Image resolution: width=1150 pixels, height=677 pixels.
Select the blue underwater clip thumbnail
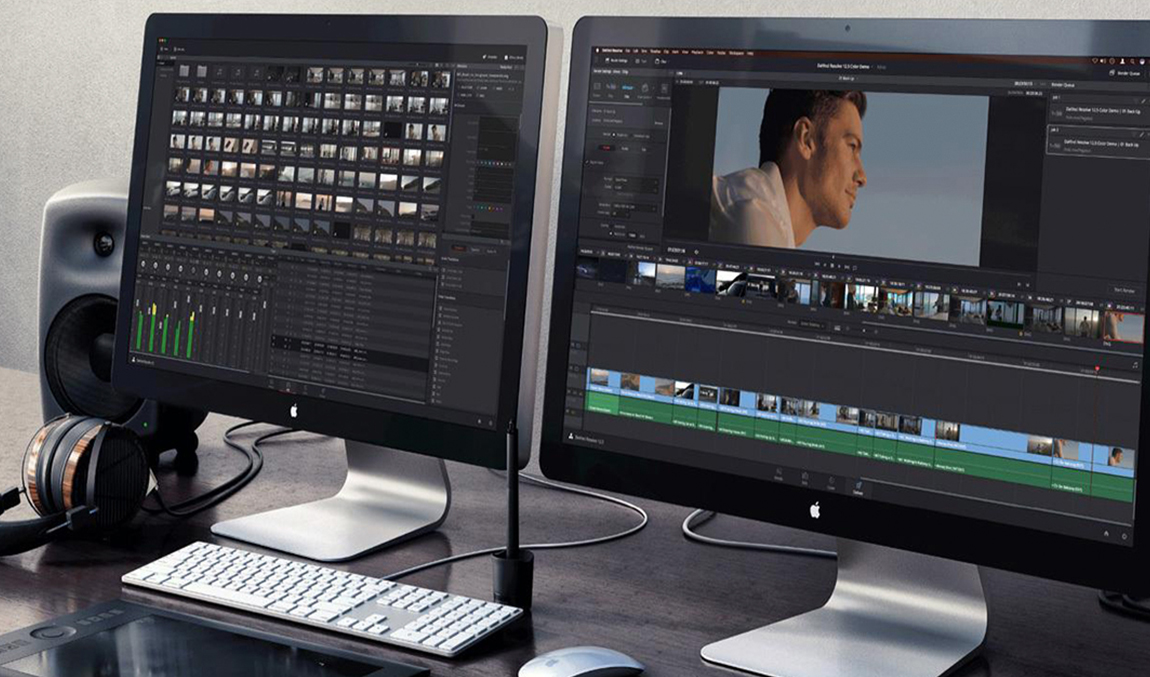[x=700, y=279]
